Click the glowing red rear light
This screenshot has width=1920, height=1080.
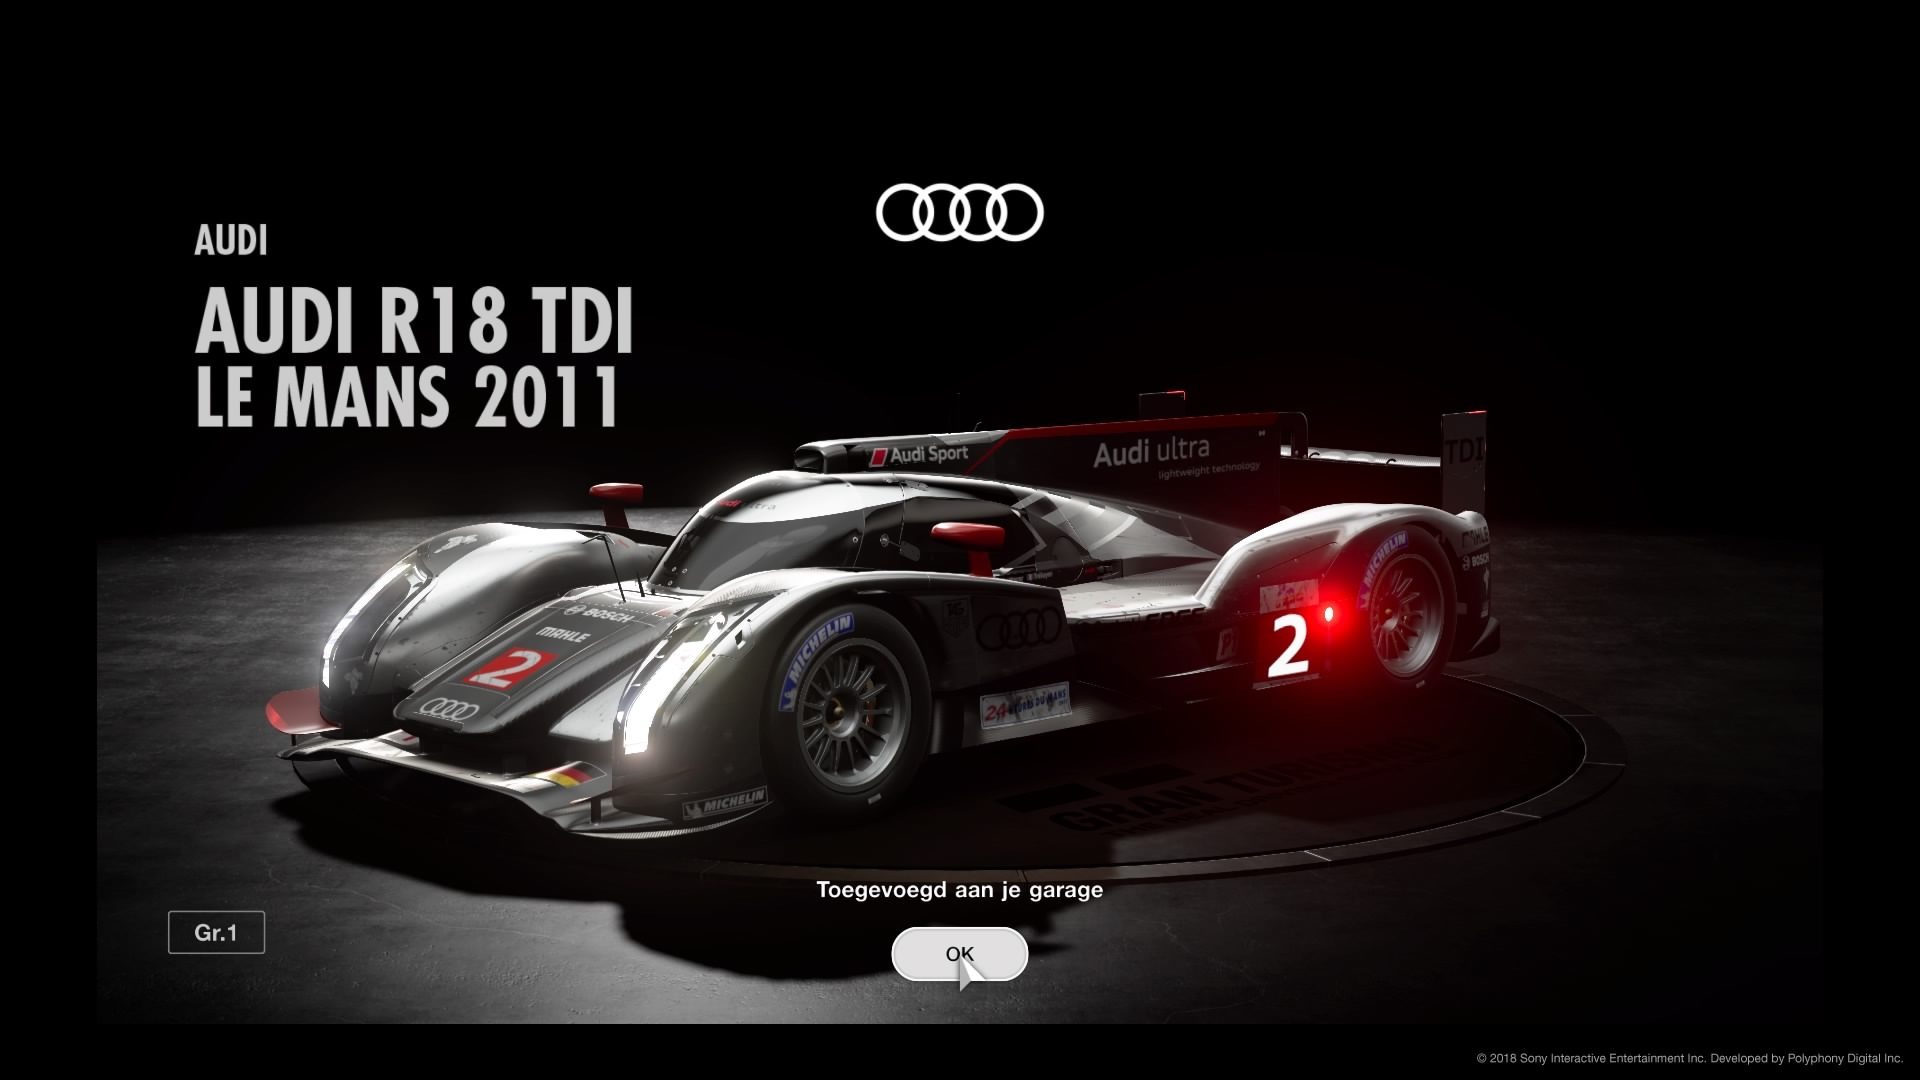coord(1330,612)
